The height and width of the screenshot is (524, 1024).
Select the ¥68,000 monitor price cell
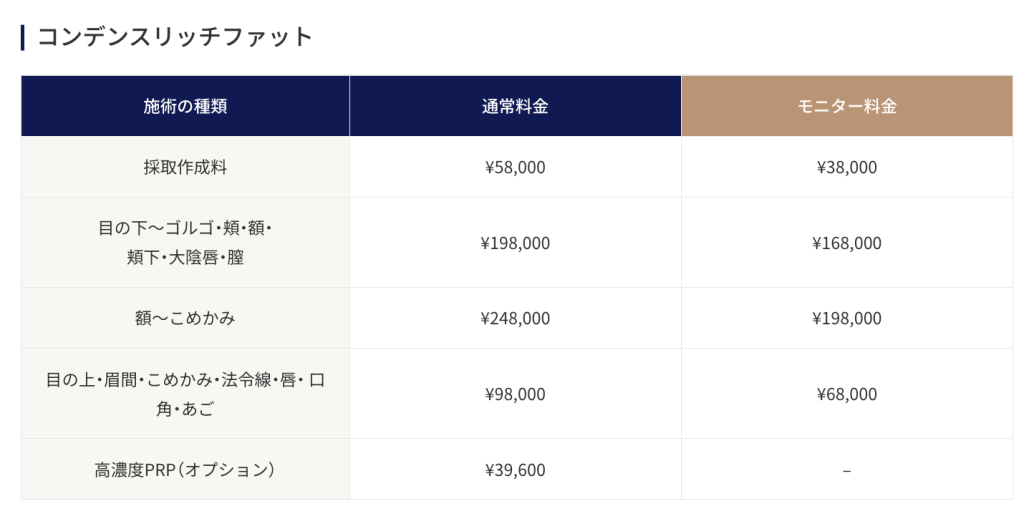(x=847, y=394)
